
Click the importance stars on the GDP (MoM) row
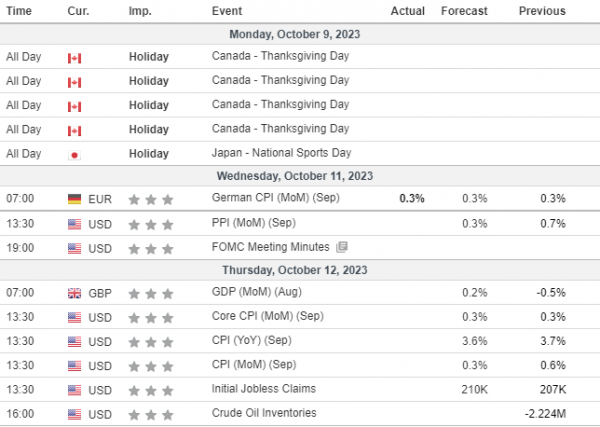click(151, 294)
